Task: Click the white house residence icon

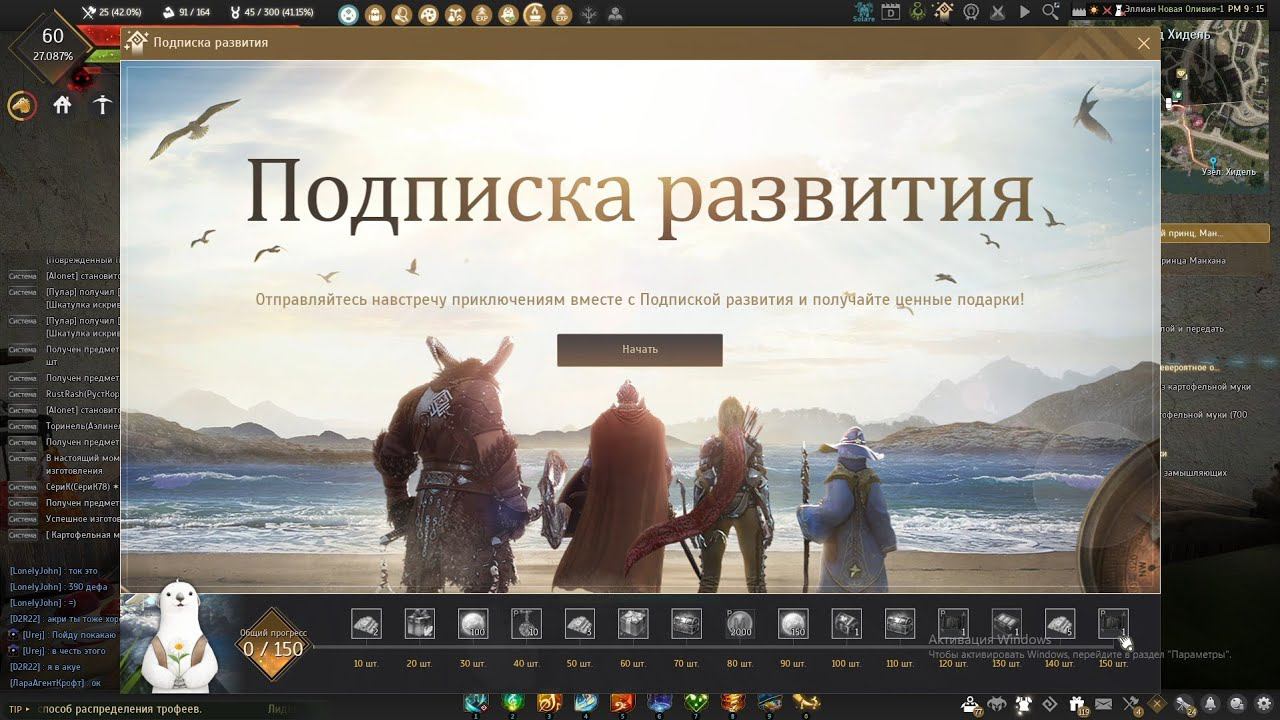Action: [62, 105]
